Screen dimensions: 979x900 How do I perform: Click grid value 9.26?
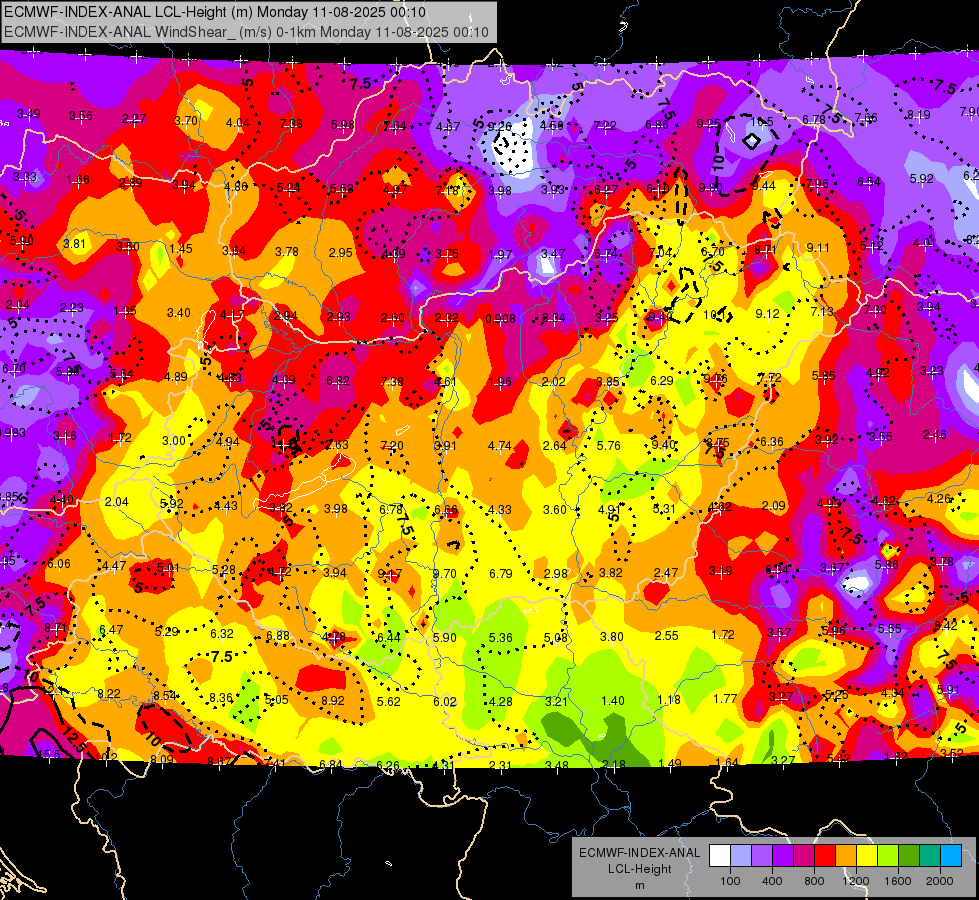point(499,126)
